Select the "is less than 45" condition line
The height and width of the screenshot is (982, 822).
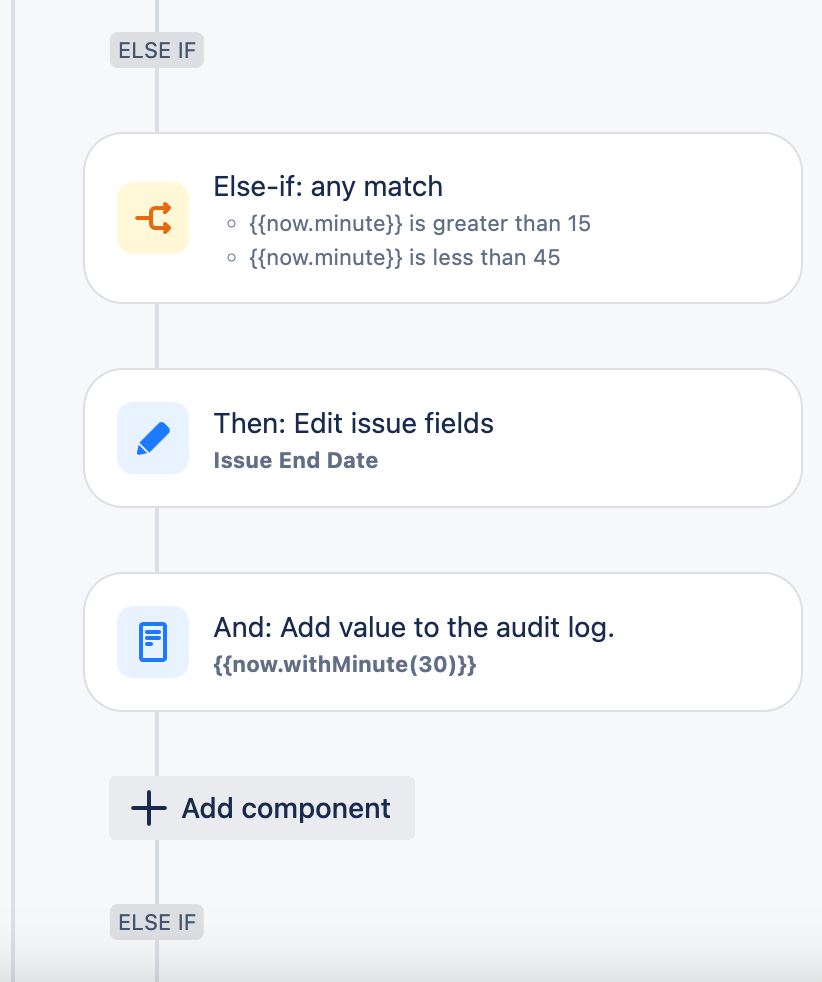click(x=404, y=257)
